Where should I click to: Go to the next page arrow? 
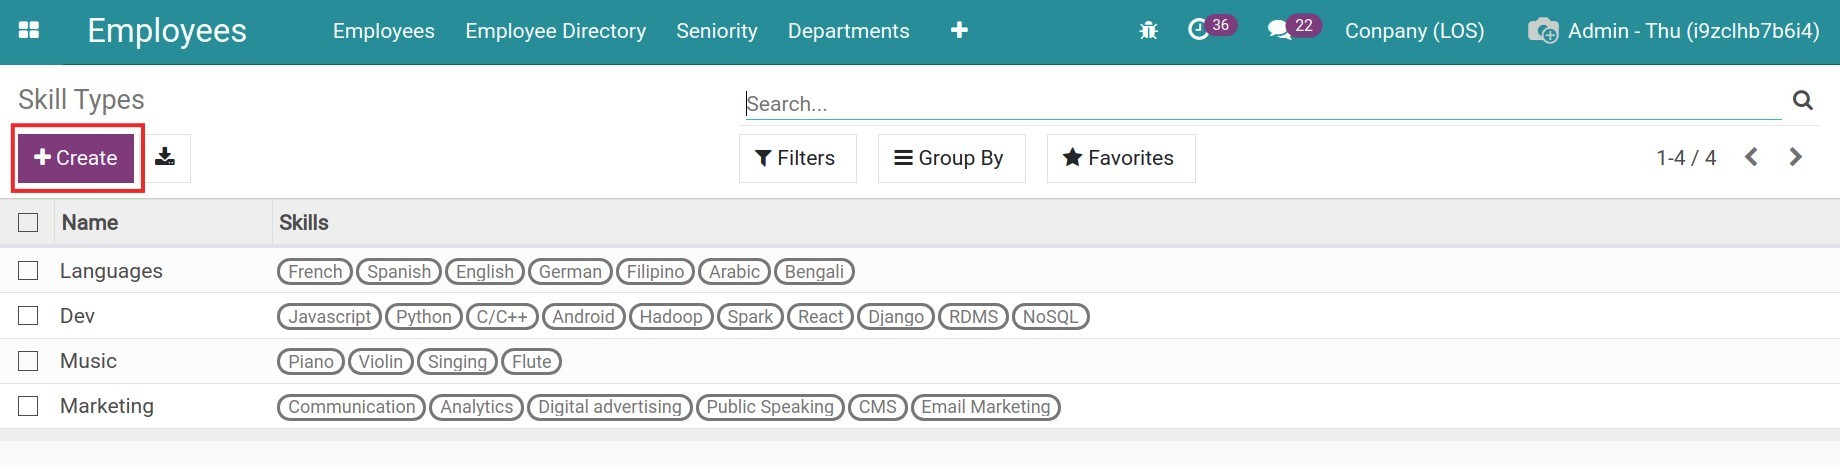[1796, 157]
